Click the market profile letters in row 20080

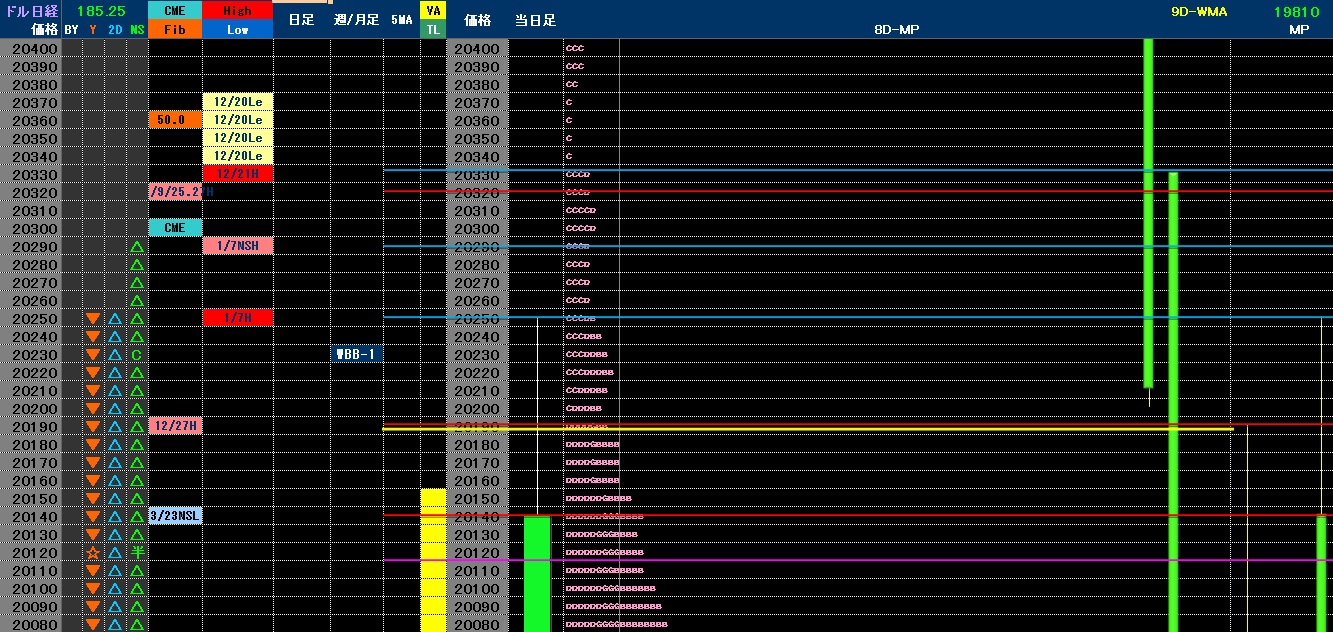pyautogui.click(x=616, y=625)
